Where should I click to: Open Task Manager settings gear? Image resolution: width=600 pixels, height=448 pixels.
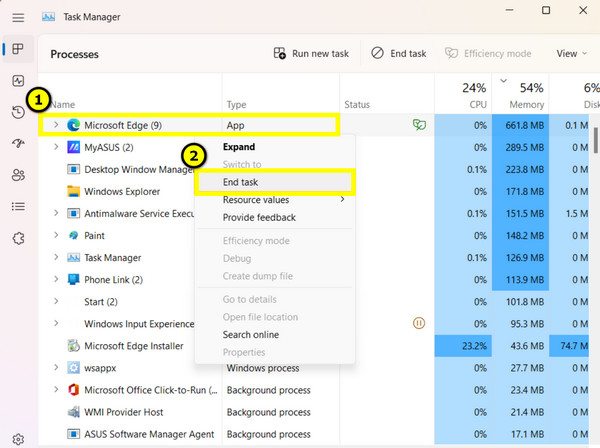pyautogui.click(x=18, y=439)
